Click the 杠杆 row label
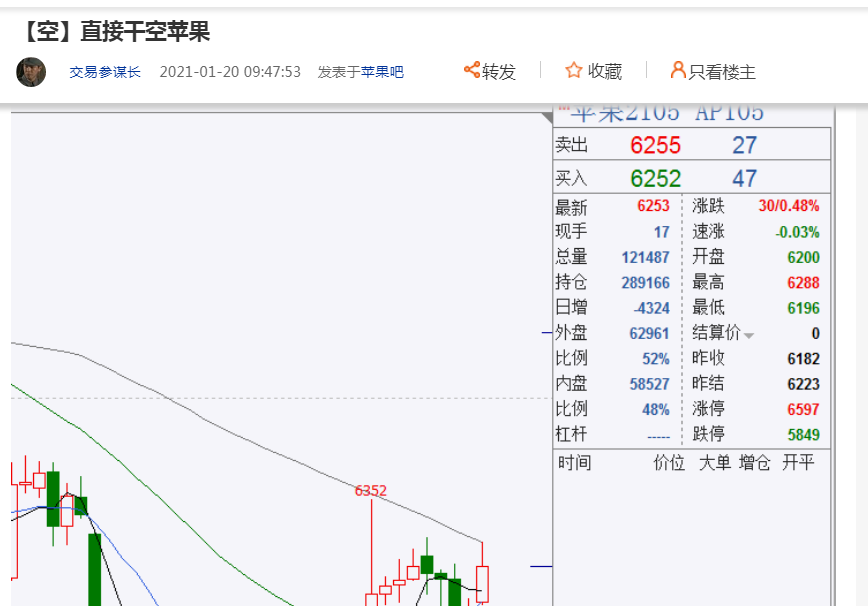The width and height of the screenshot is (868, 606). pyautogui.click(x=571, y=434)
